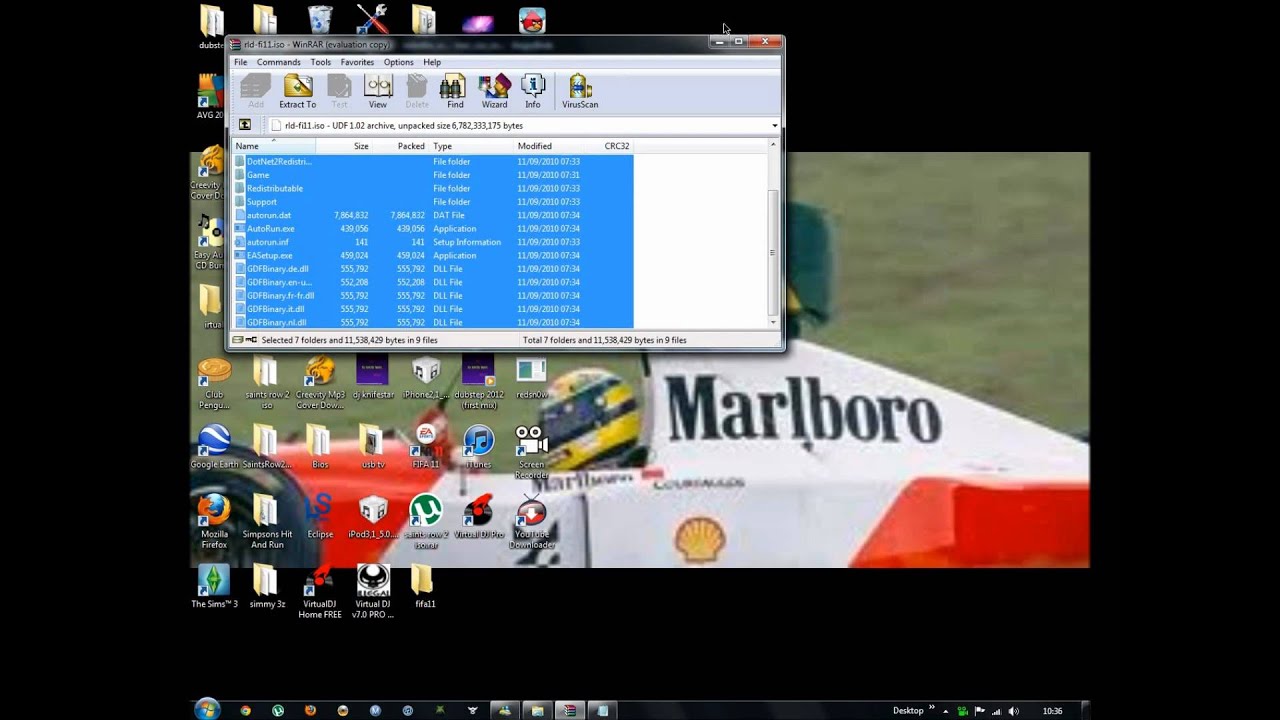Viewport: 1280px width, 720px height.
Task: Expand the Desktop toolbar chevron
Action: pyautogui.click(x=931, y=709)
